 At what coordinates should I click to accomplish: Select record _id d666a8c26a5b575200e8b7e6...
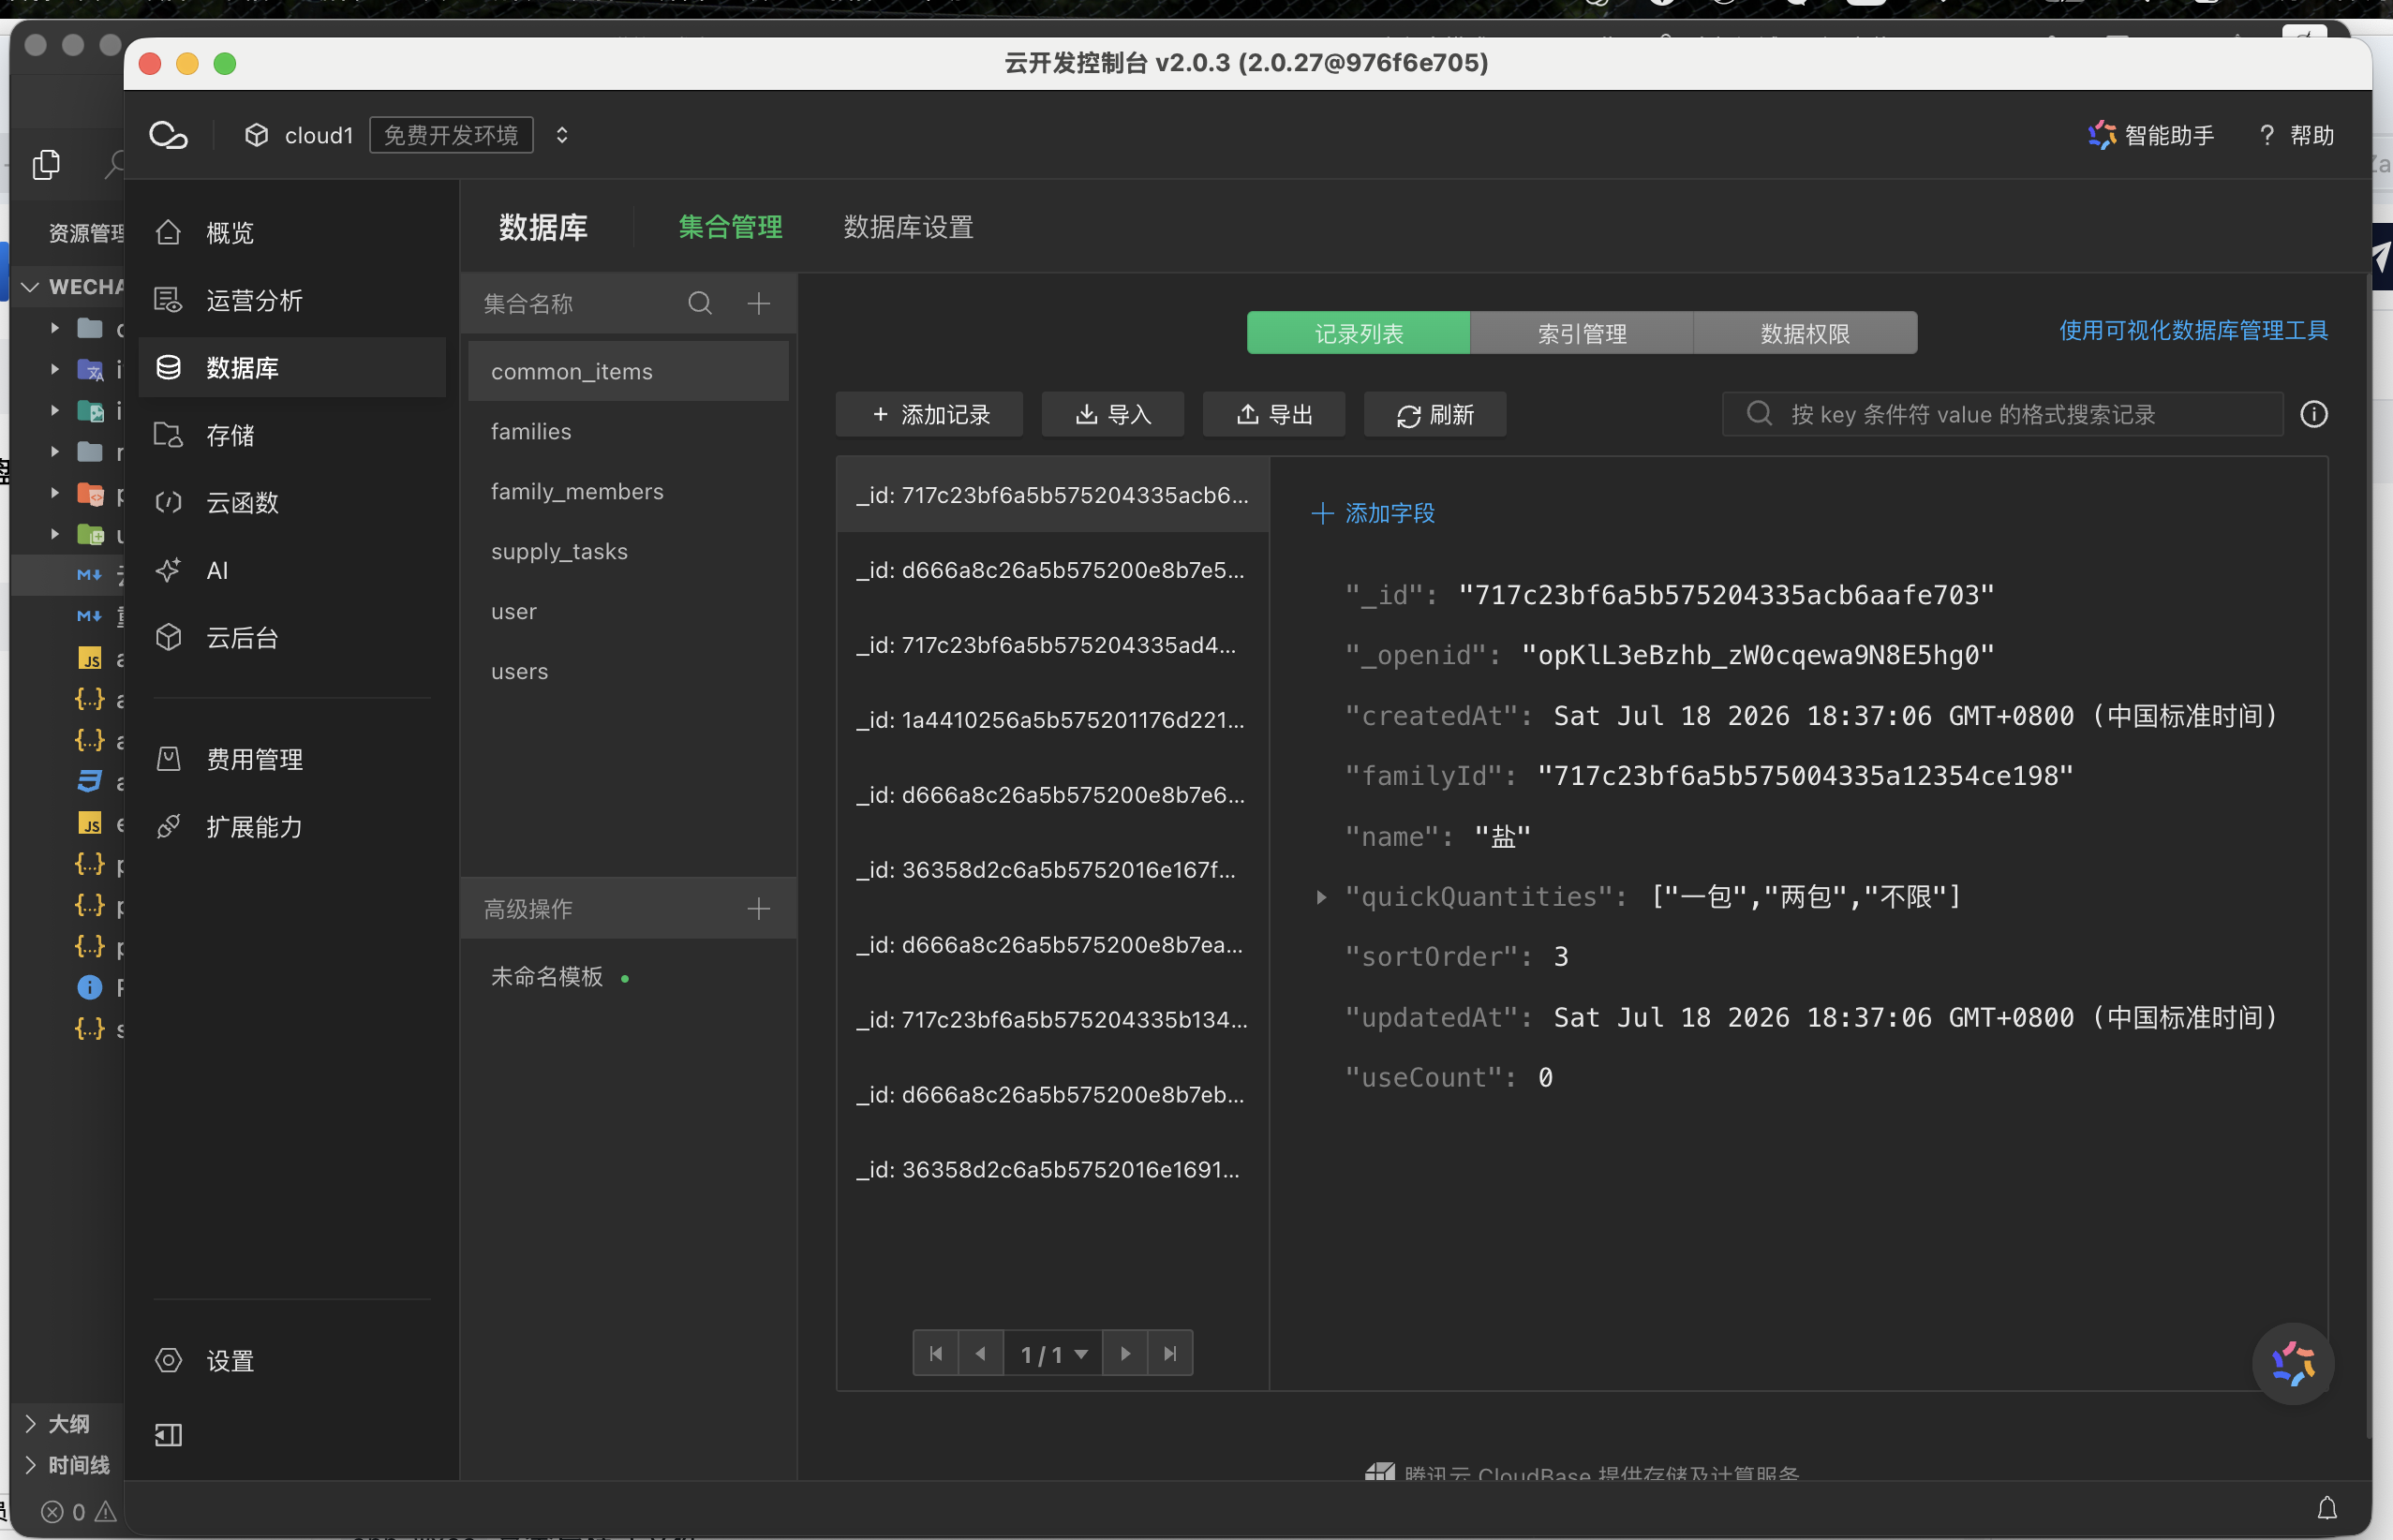pos(1052,795)
